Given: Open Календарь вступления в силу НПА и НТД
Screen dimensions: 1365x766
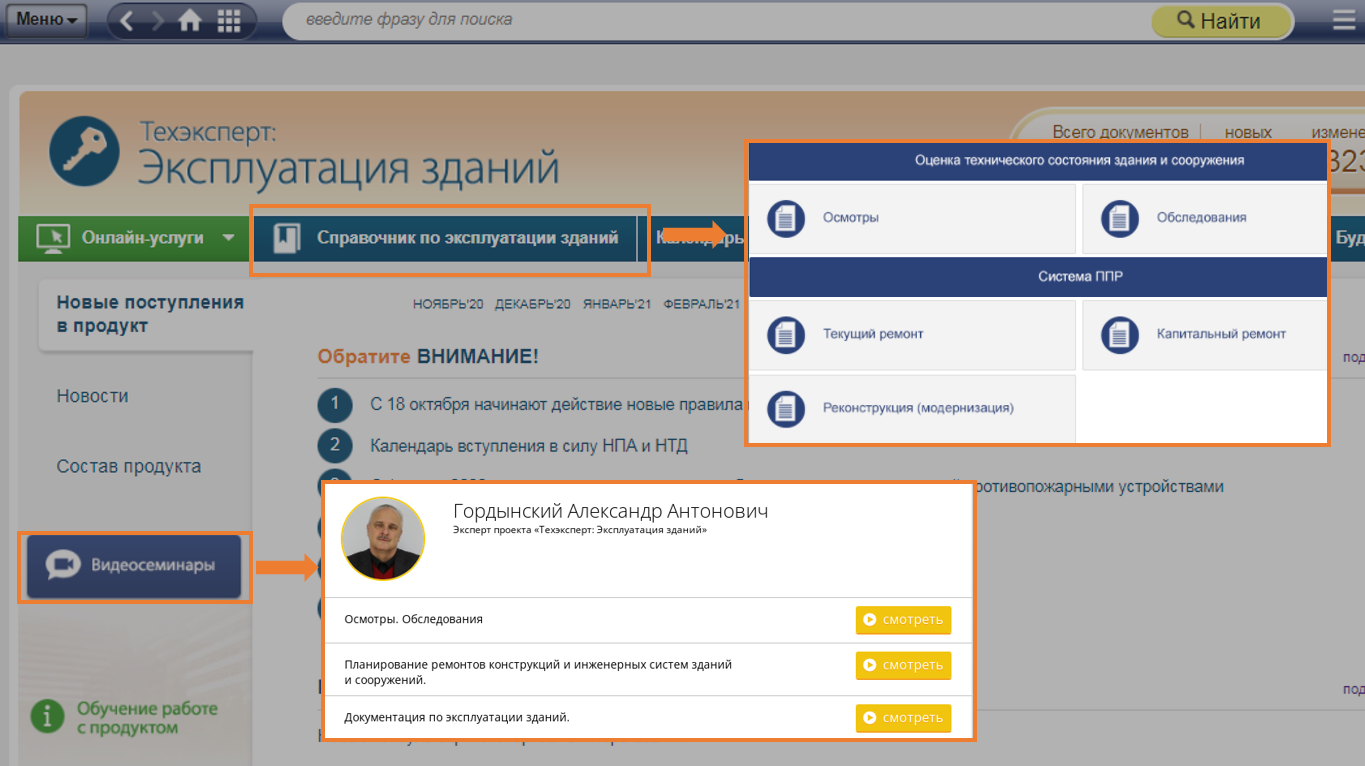Looking at the screenshot, I should [529, 445].
